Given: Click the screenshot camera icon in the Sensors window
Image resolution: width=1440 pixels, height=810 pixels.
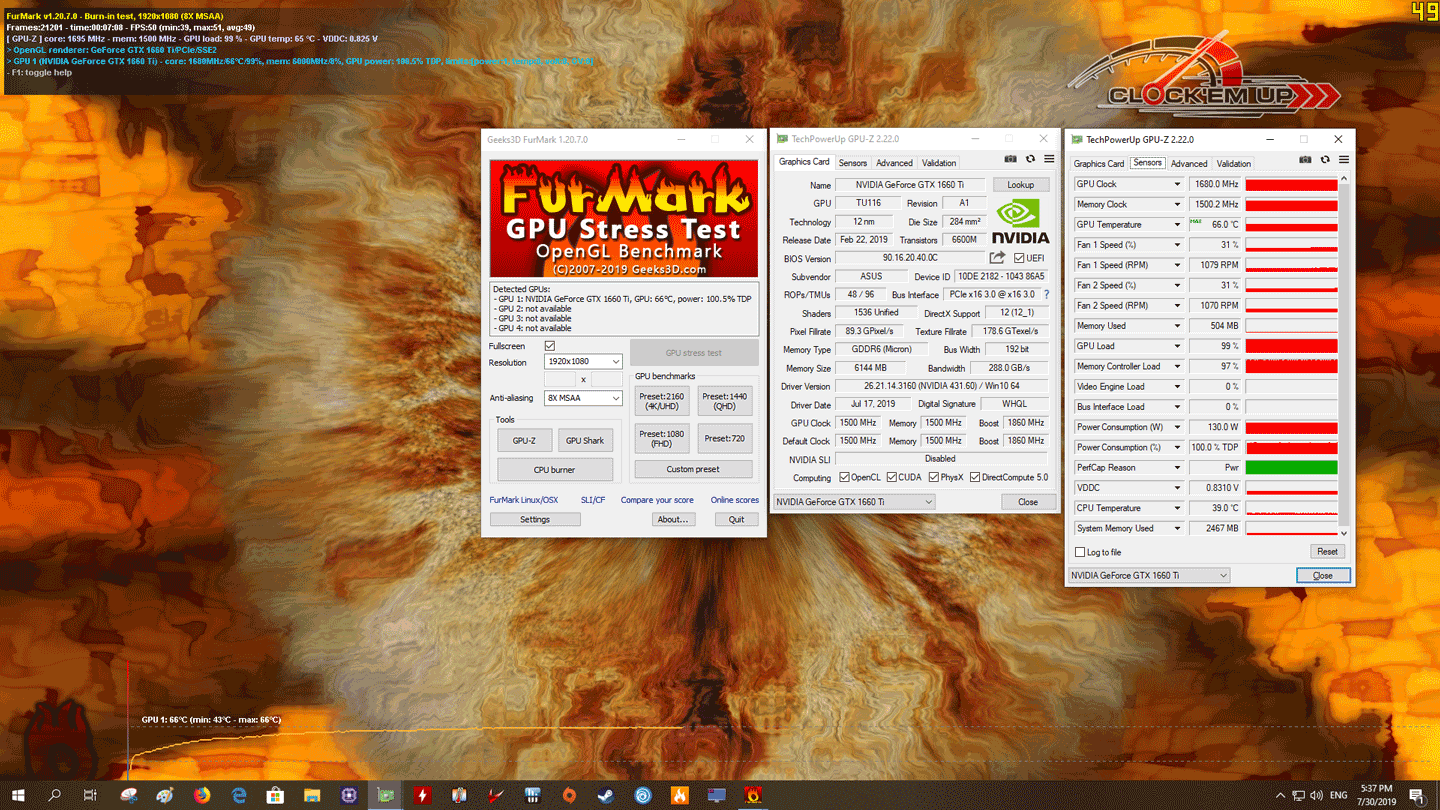Looking at the screenshot, I should pos(1305,160).
